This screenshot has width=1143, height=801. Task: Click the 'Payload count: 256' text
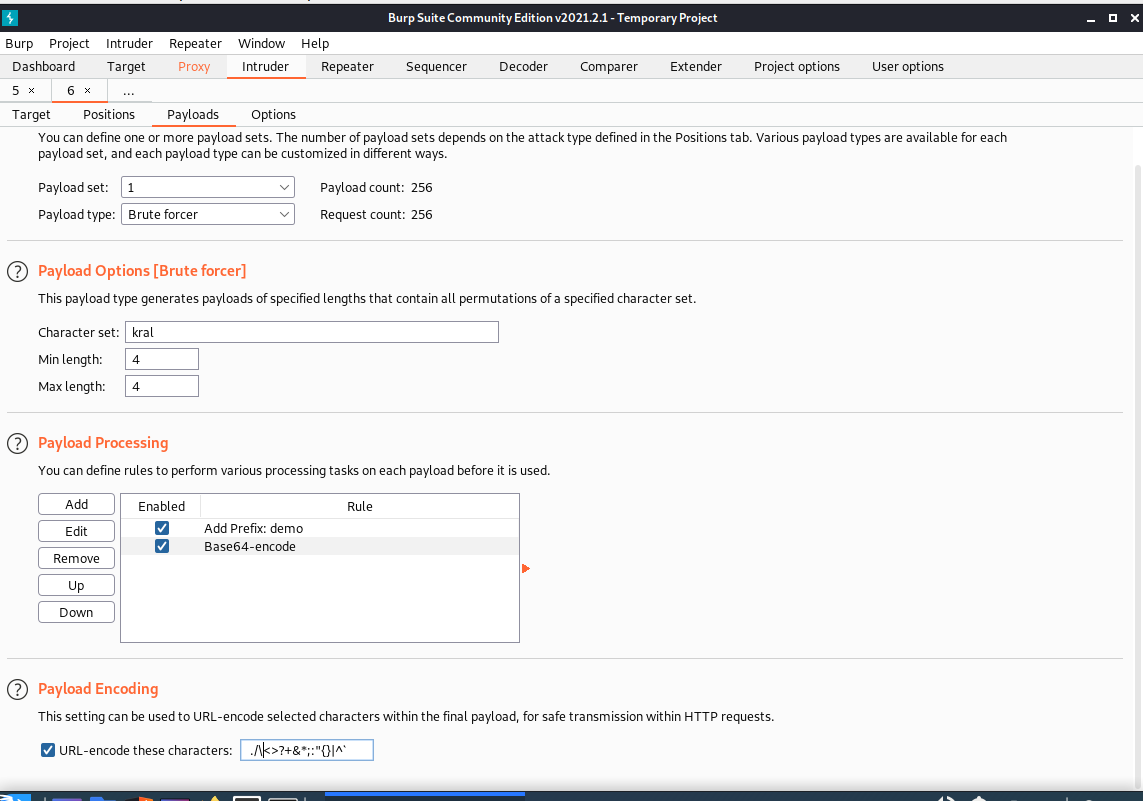tap(376, 187)
